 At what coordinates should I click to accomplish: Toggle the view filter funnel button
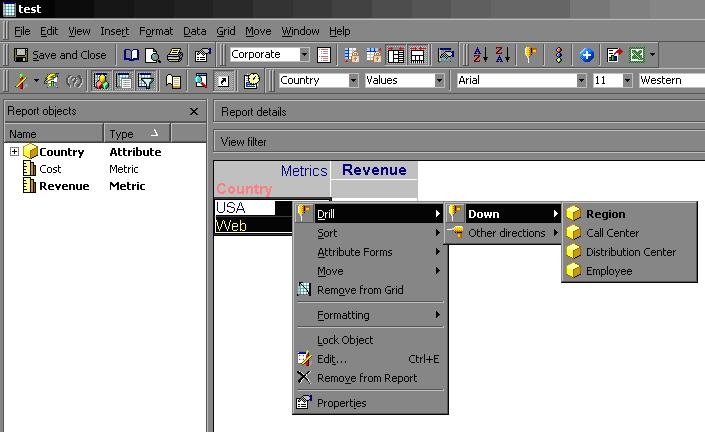(x=146, y=81)
